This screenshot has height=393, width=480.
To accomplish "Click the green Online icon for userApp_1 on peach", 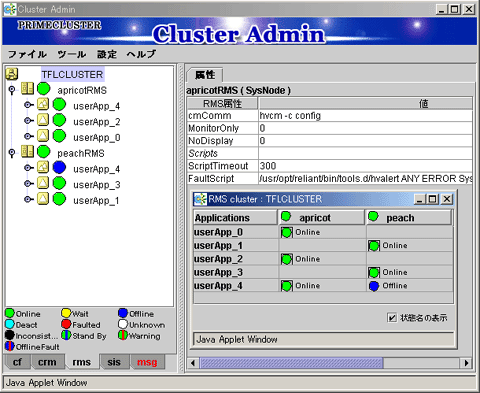I will click(x=374, y=246).
